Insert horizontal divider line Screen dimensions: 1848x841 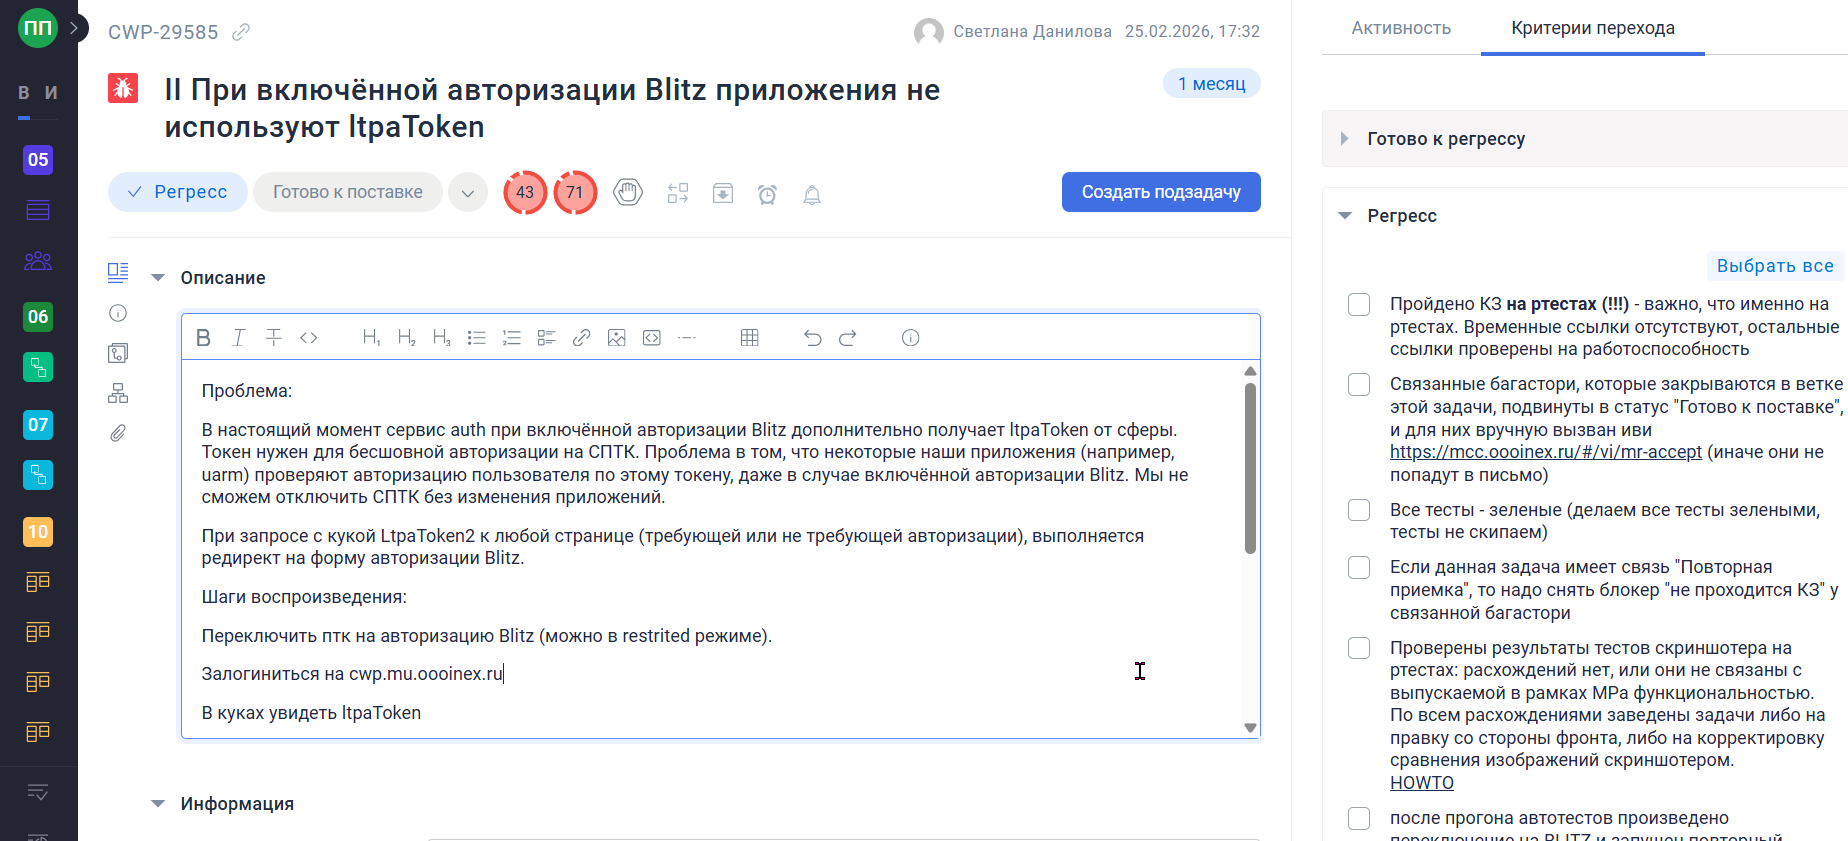coord(687,338)
